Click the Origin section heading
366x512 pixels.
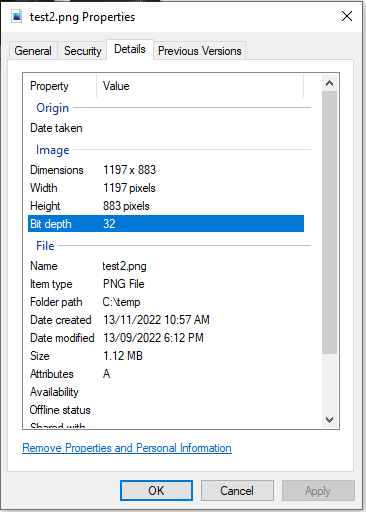[52, 108]
